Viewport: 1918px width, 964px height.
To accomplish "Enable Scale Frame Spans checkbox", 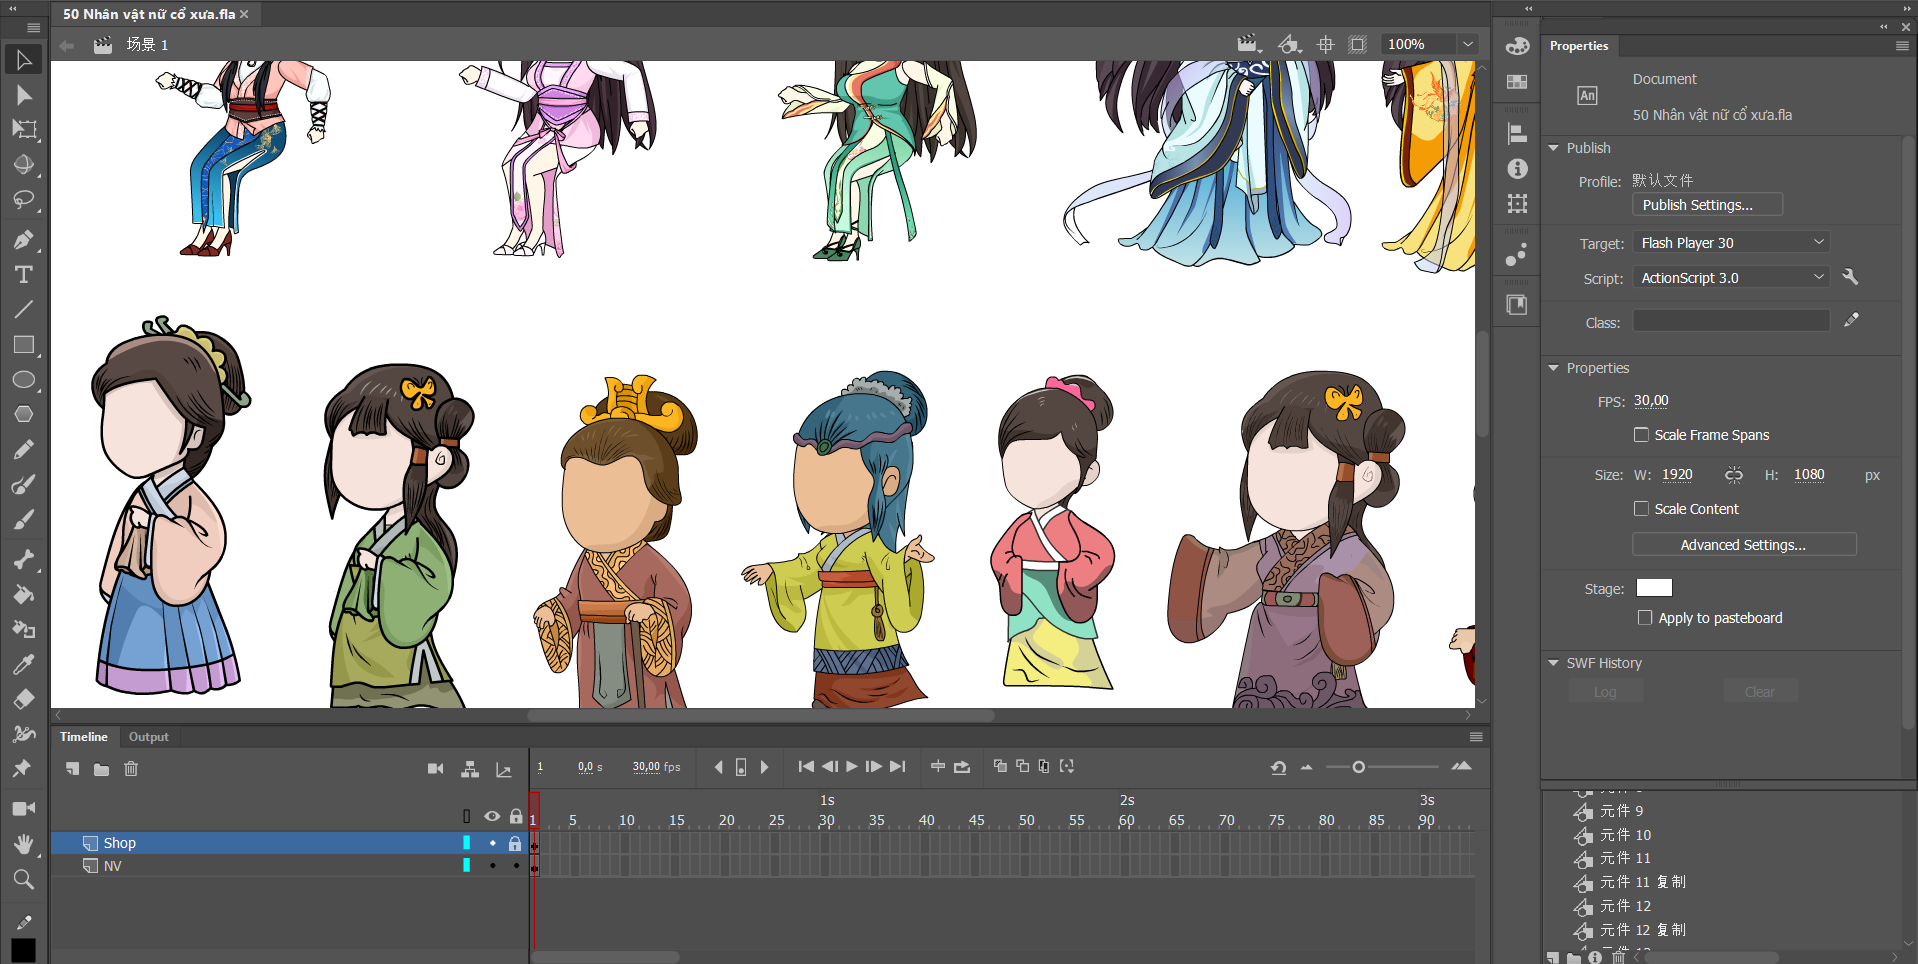I will [1641, 435].
